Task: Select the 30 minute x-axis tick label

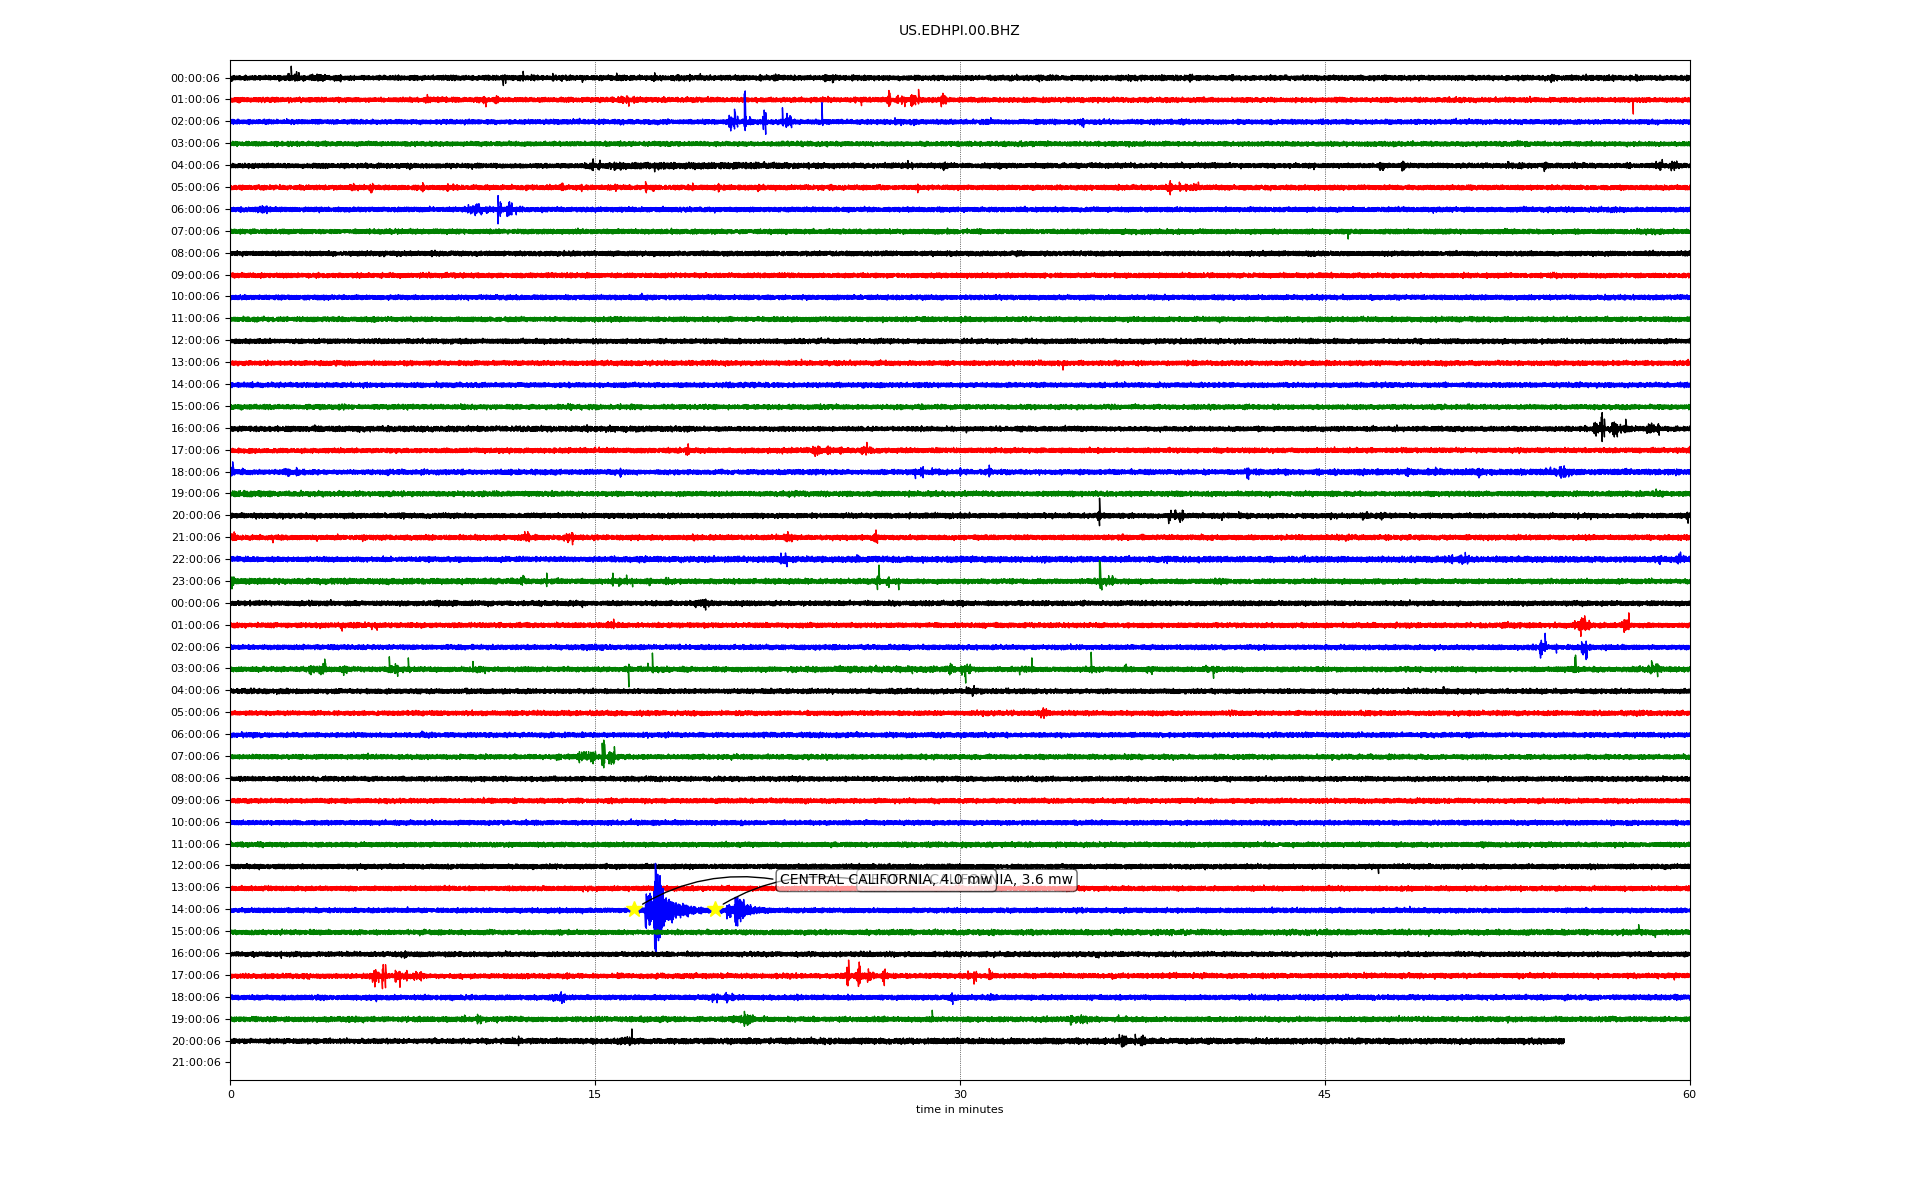Action: 960,1094
